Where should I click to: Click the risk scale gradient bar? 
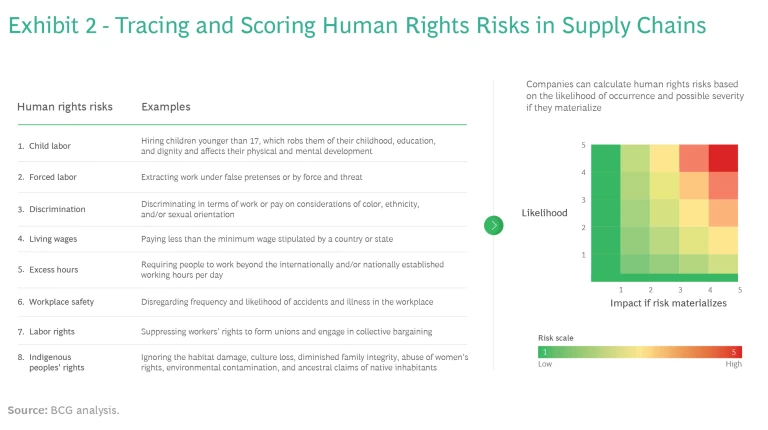(x=640, y=352)
